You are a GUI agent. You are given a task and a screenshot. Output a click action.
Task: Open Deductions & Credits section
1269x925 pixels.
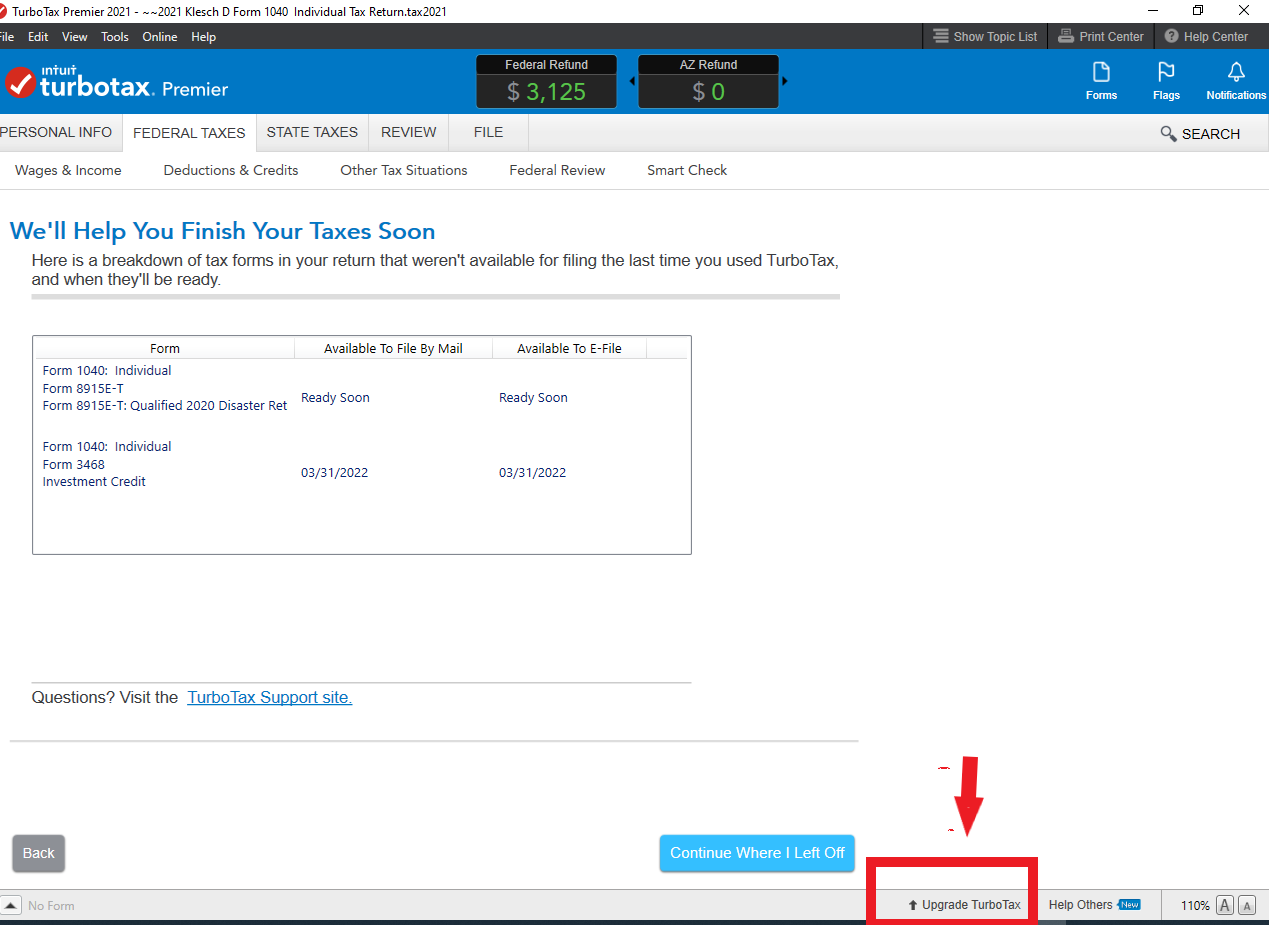click(x=231, y=170)
